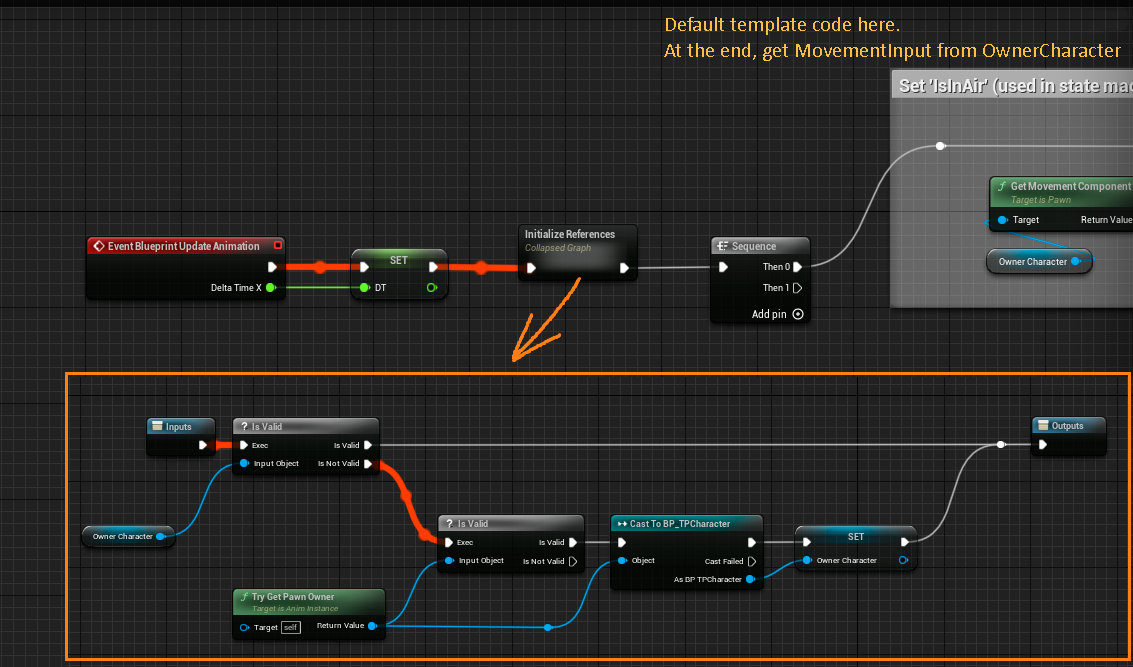Click the exec input pin of Cast To BP_TPCharacter
This screenshot has width=1133, height=667.
[621, 542]
